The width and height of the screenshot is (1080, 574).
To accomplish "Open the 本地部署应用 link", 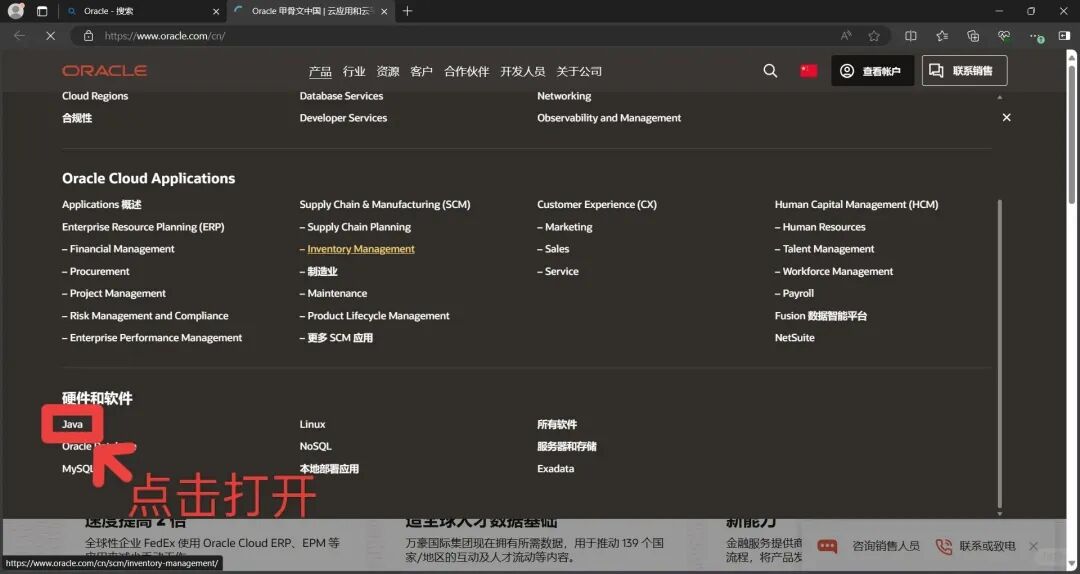I will click(329, 469).
